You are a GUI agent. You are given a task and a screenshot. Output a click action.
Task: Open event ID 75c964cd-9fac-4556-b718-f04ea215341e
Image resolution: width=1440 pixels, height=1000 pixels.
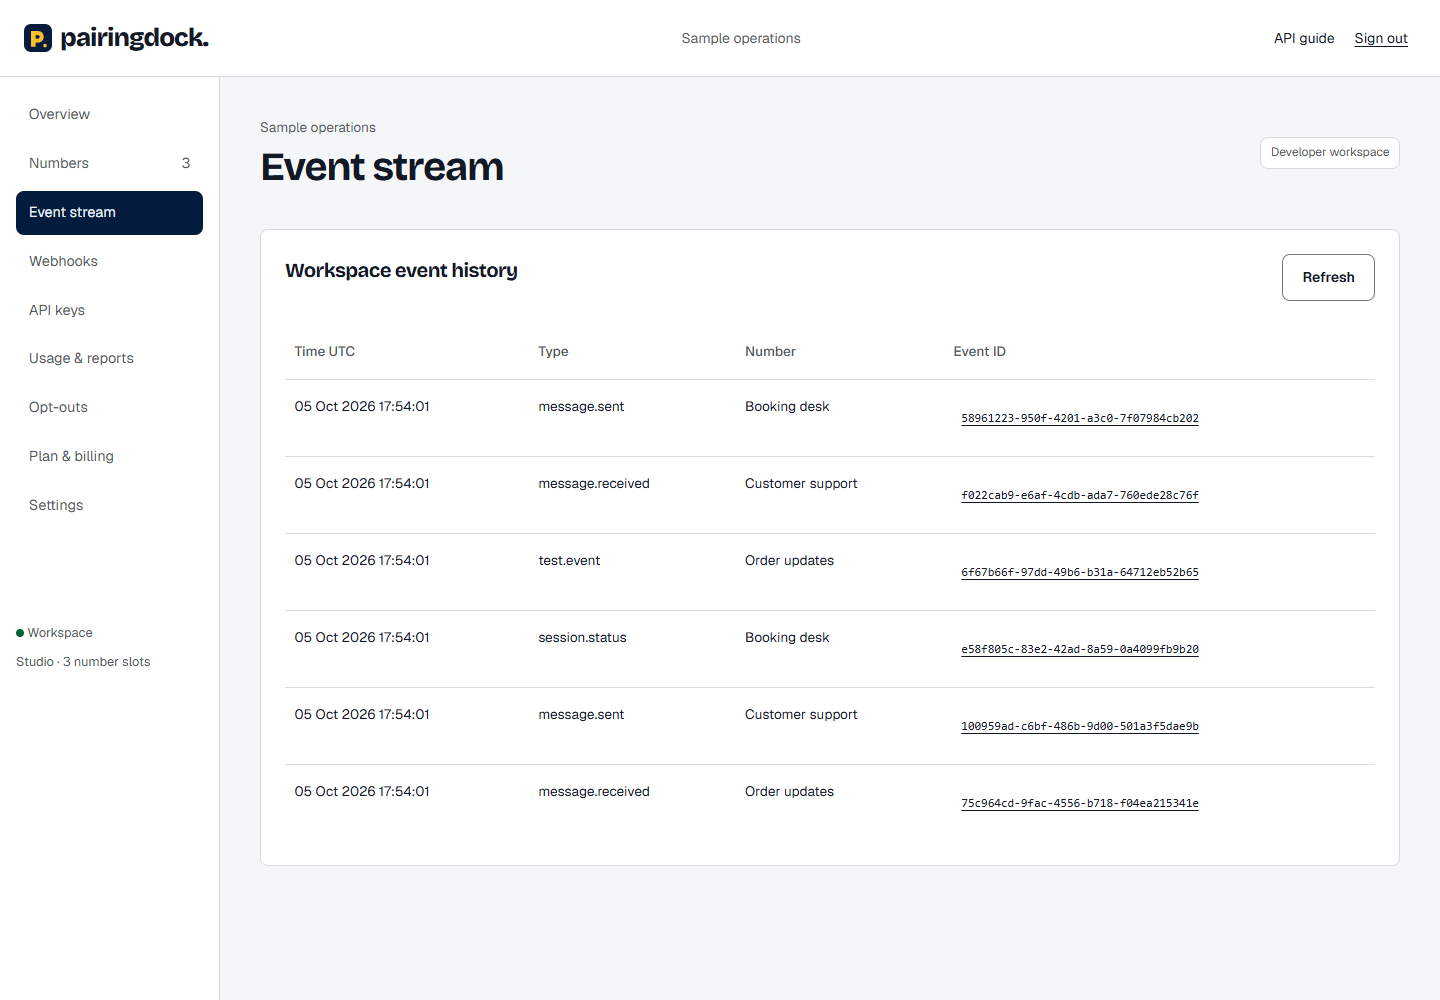coord(1080,804)
